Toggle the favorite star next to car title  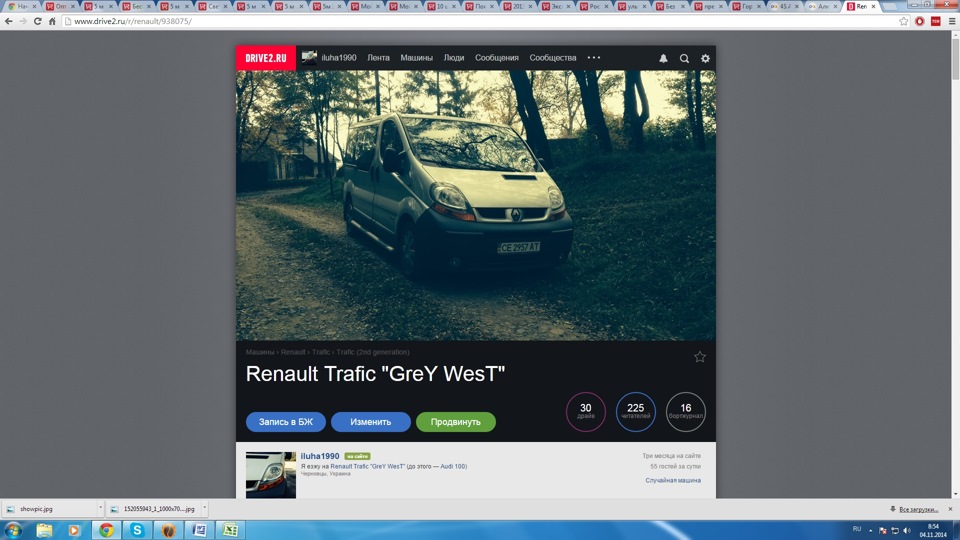coord(700,356)
